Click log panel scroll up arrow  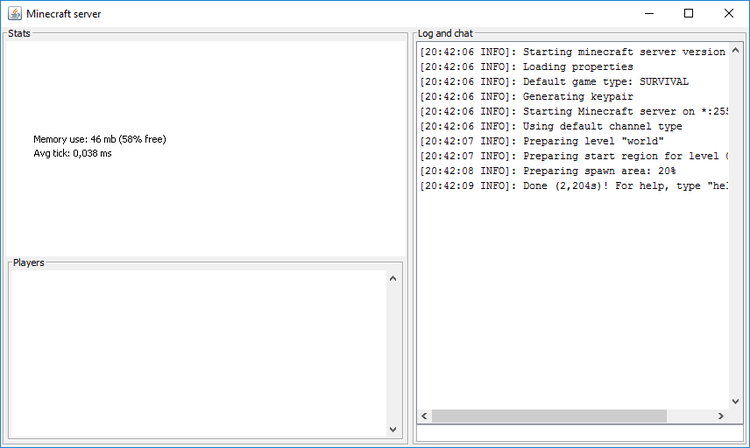[x=736, y=50]
